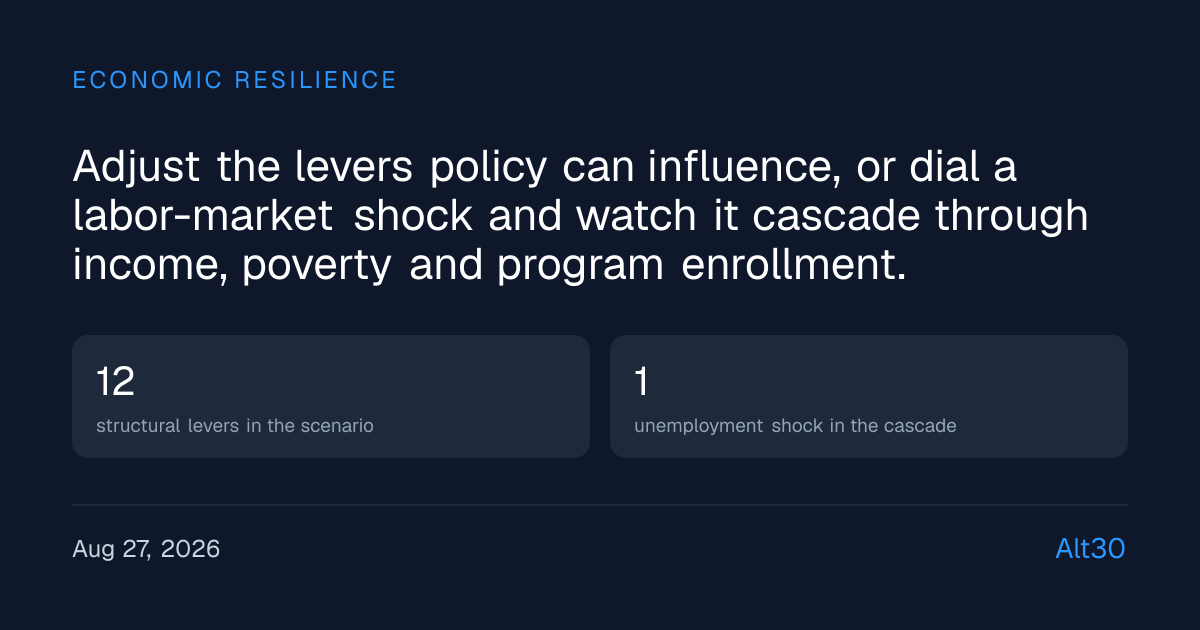This screenshot has height=630, width=1200.
Task: Click the number 12 in the first card
Action: coord(115,381)
